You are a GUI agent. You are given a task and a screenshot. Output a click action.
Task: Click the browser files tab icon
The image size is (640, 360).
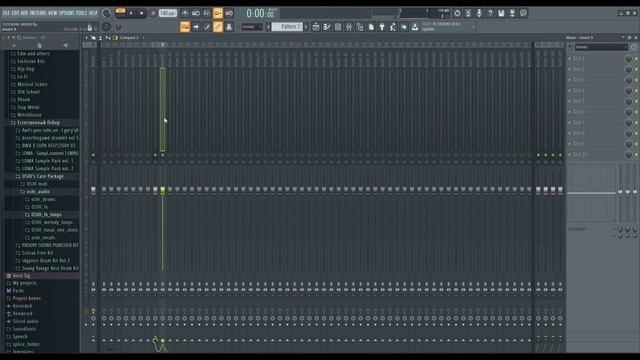40,45
